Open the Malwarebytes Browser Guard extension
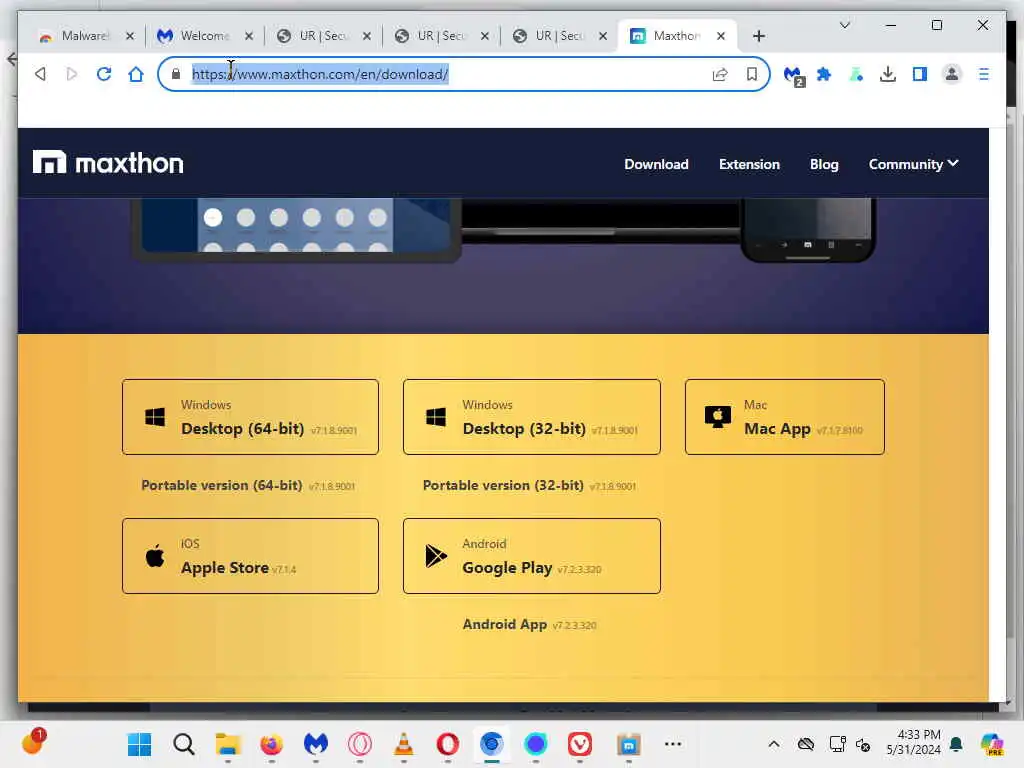1024x768 pixels. (794, 76)
